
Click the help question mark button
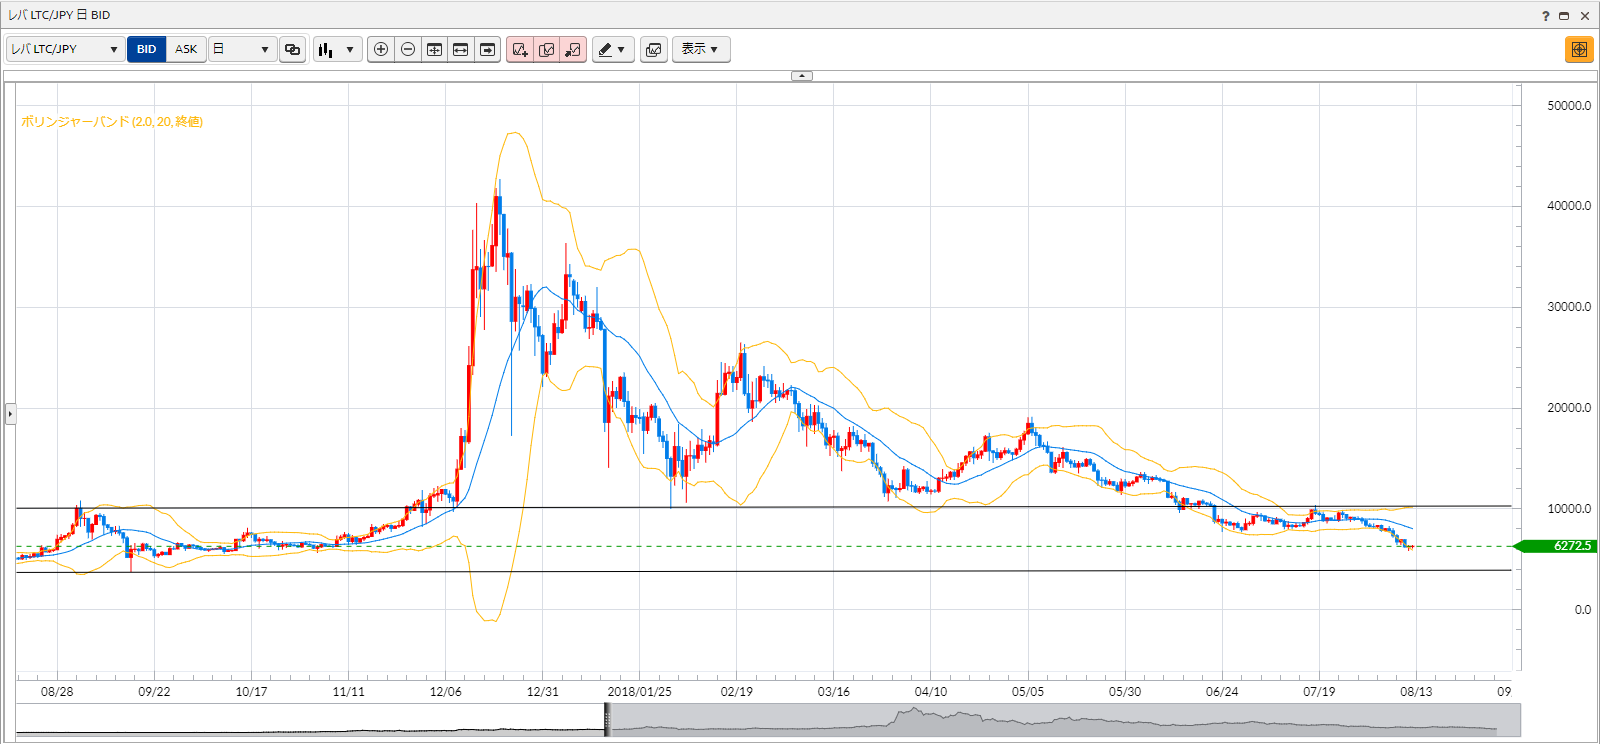point(1545,15)
